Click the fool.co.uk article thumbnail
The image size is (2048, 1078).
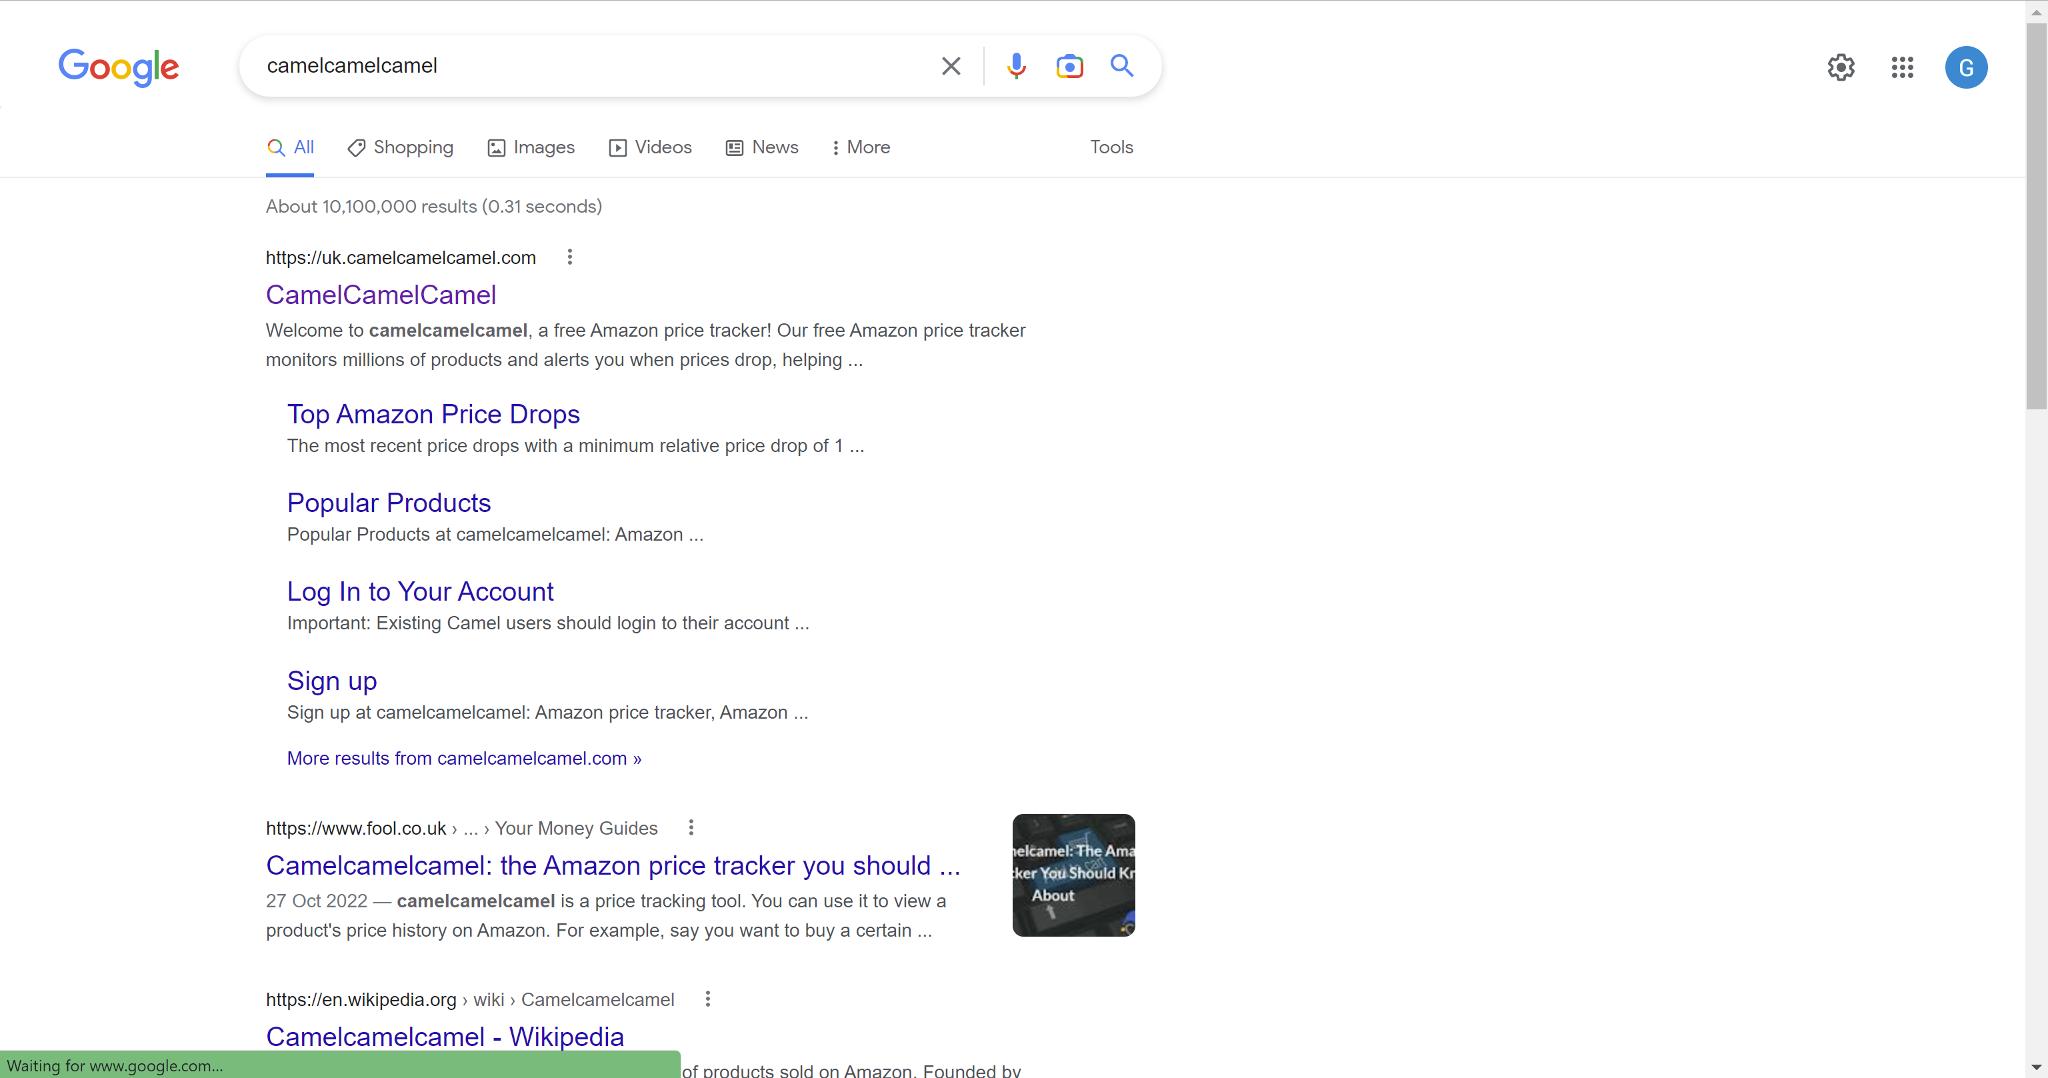(1074, 875)
